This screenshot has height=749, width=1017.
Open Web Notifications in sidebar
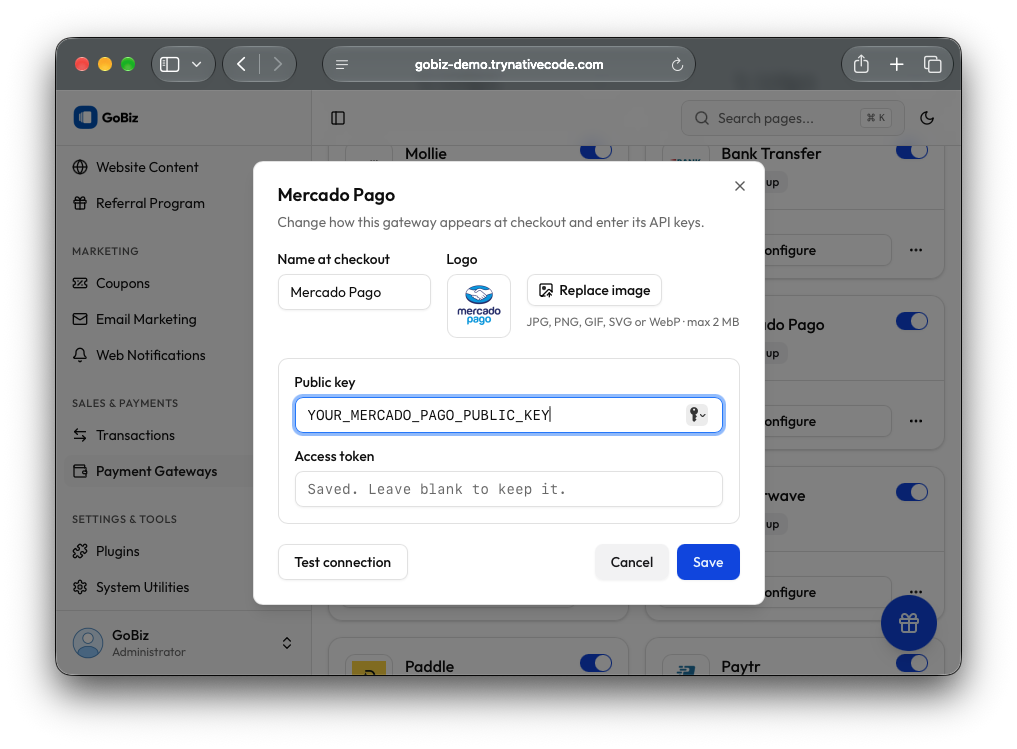pos(150,355)
